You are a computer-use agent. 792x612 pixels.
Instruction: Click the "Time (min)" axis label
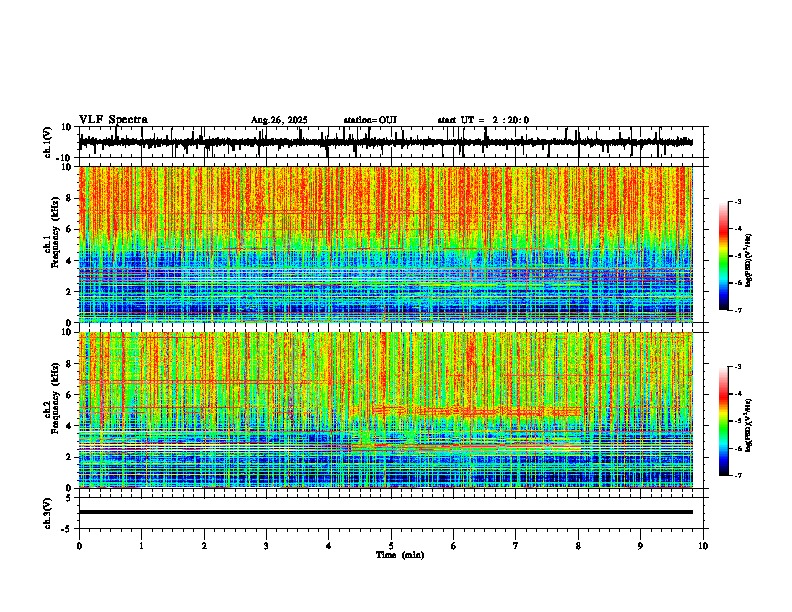pos(400,555)
